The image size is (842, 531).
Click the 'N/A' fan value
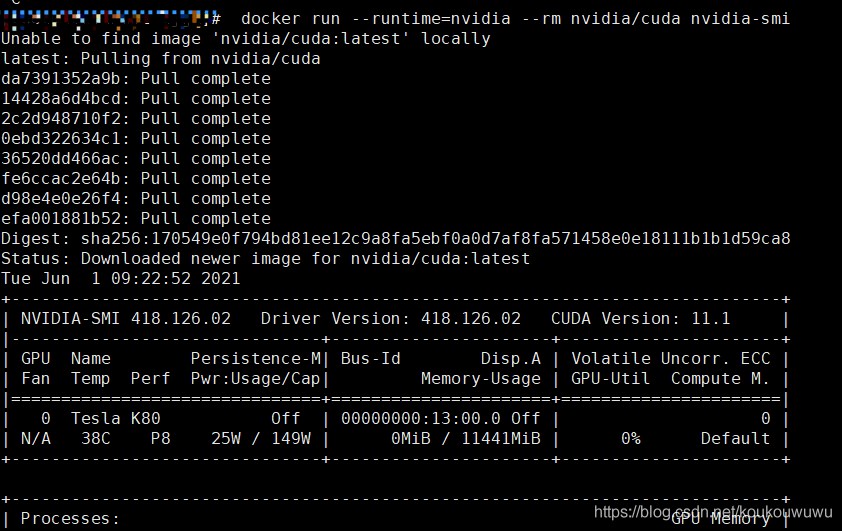click(36, 439)
